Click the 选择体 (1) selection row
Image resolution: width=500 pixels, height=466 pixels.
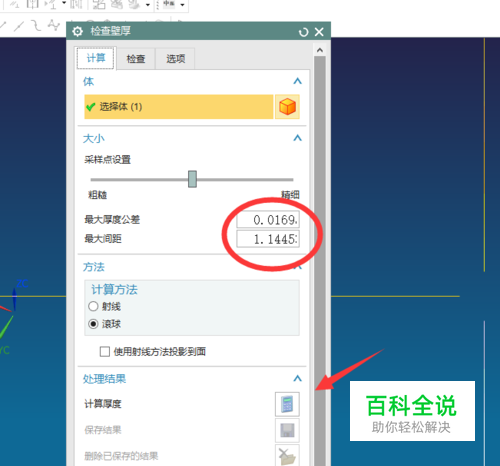(x=179, y=107)
